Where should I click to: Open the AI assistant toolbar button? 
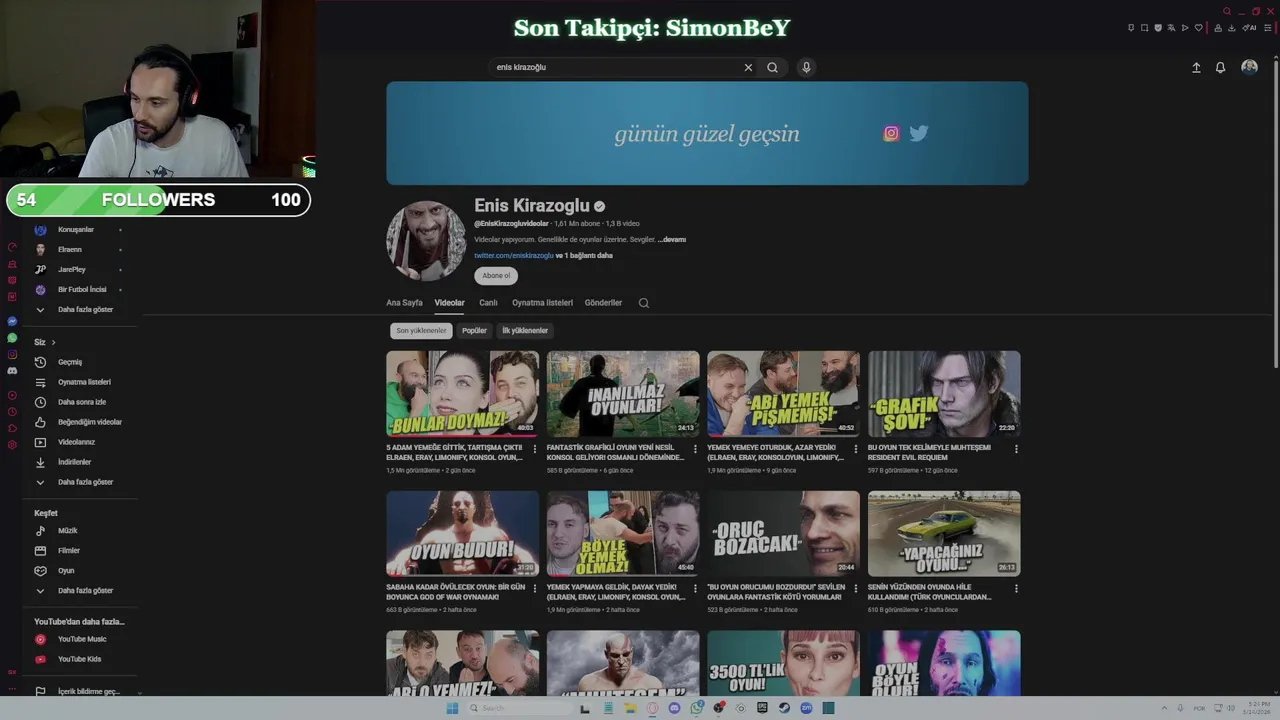pyautogui.click(x=1249, y=28)
